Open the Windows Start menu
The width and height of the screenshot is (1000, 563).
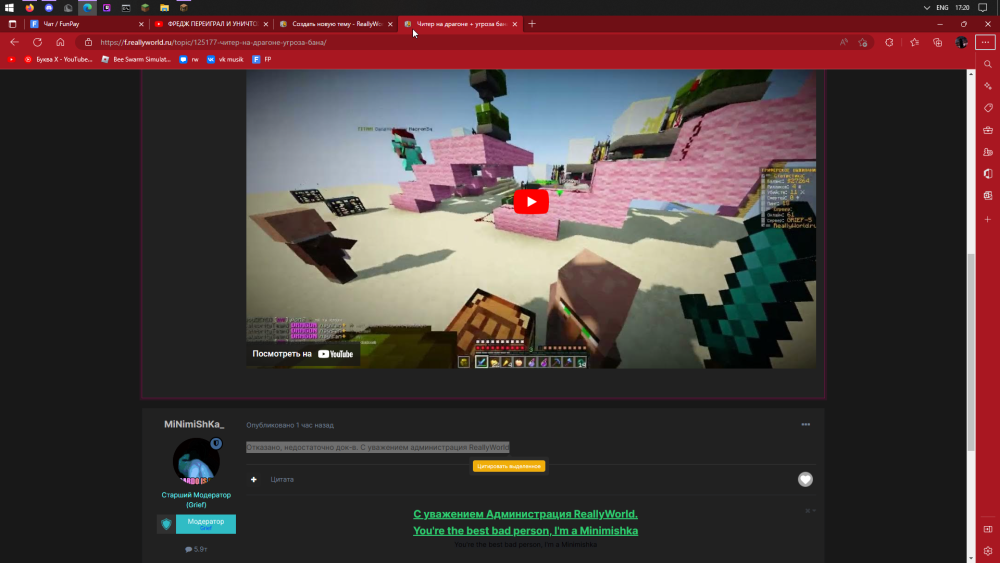(x=9, y=8)
